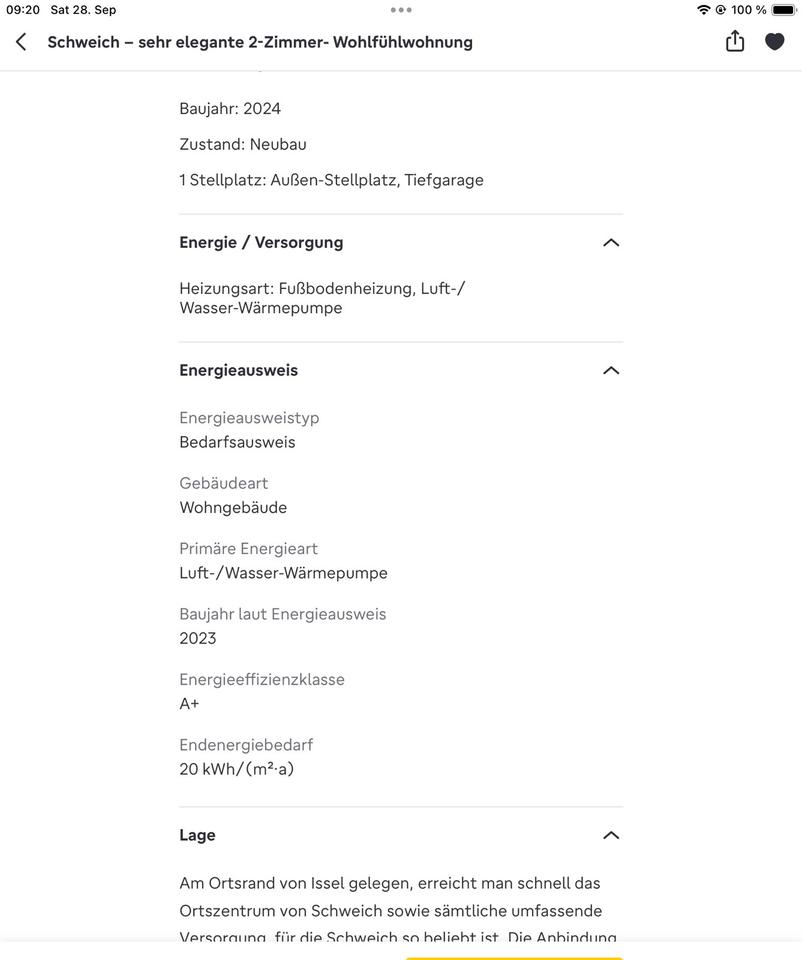Viewport: 802px width, 960px height.
Task: Toggle the heart favorite icon
Action: tap(775, 42)
